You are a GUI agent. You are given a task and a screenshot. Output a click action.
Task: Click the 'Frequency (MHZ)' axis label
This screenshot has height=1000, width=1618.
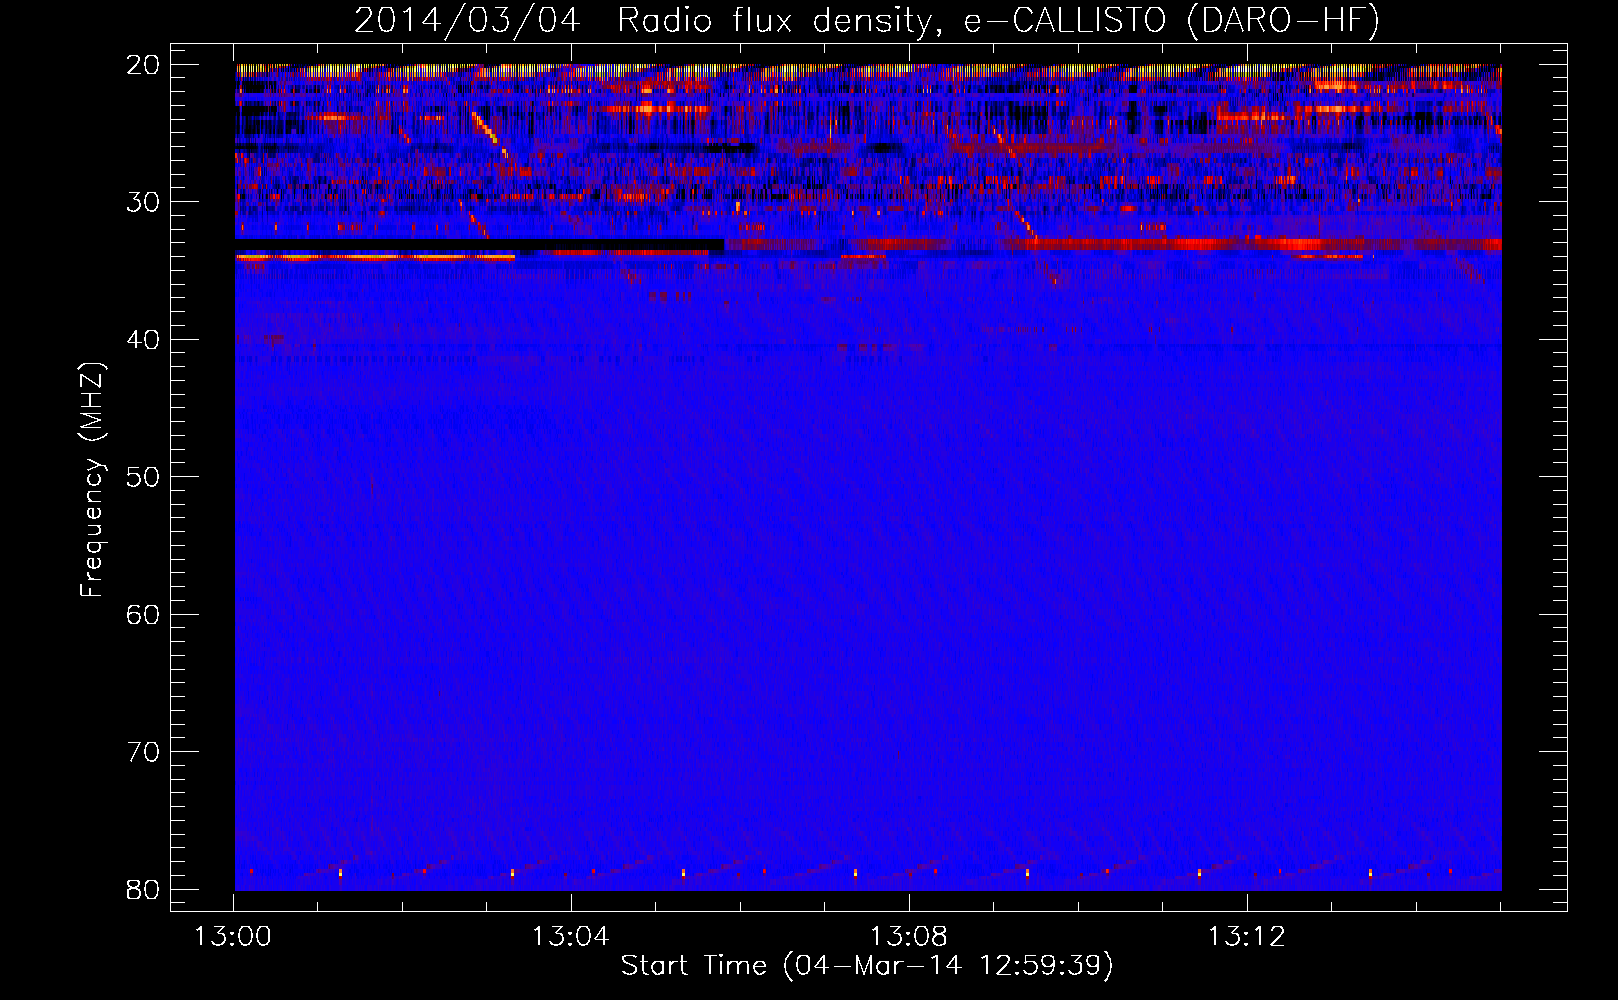92,479
